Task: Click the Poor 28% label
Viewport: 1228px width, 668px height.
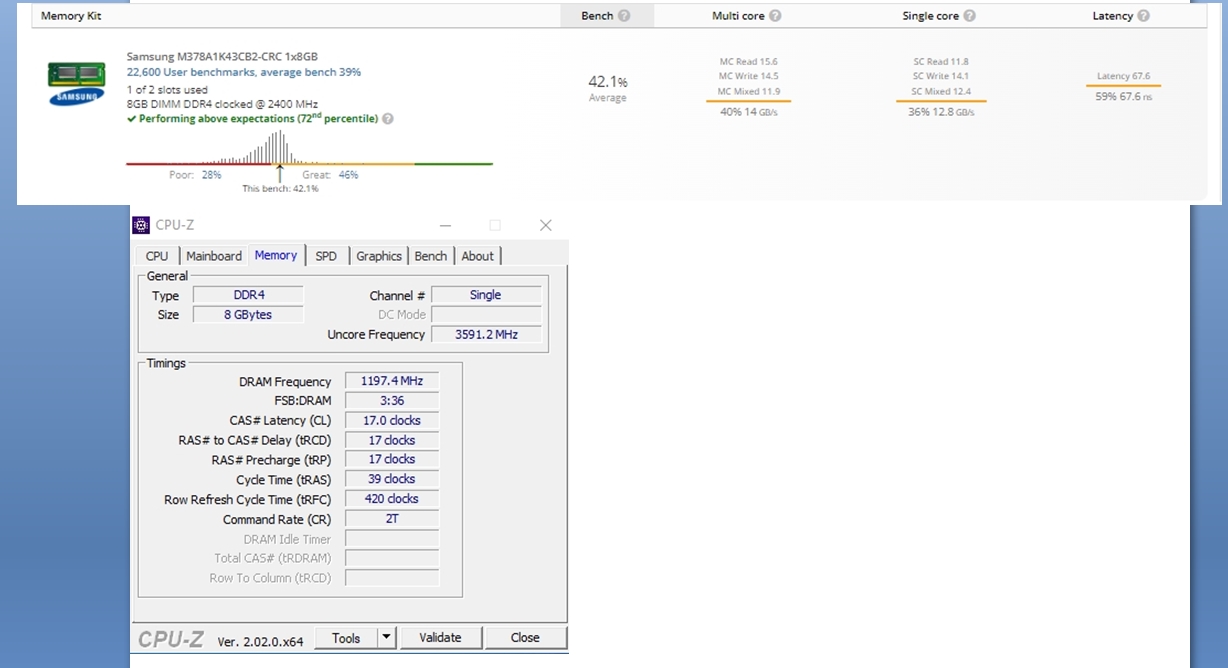Action: (x=195, y=175)
